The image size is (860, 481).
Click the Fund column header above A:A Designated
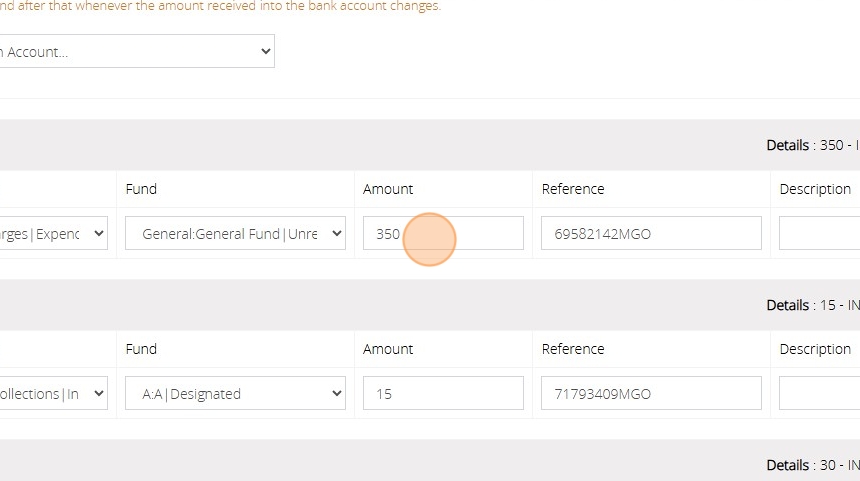point(141,349)
